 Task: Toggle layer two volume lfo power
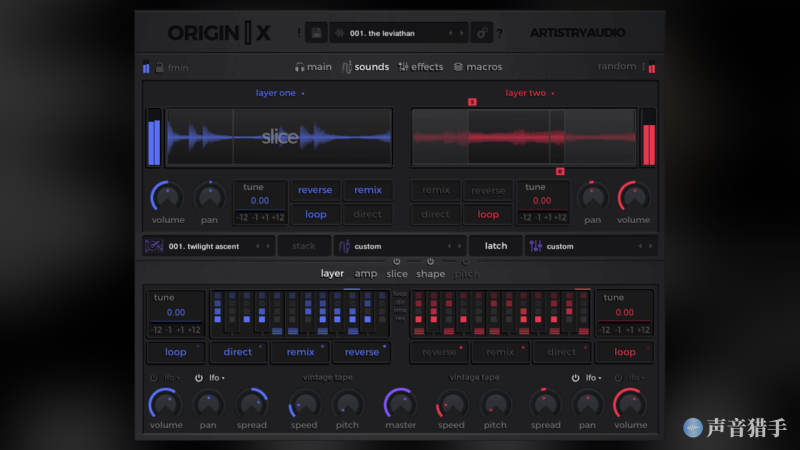click(x=618, y=378)
